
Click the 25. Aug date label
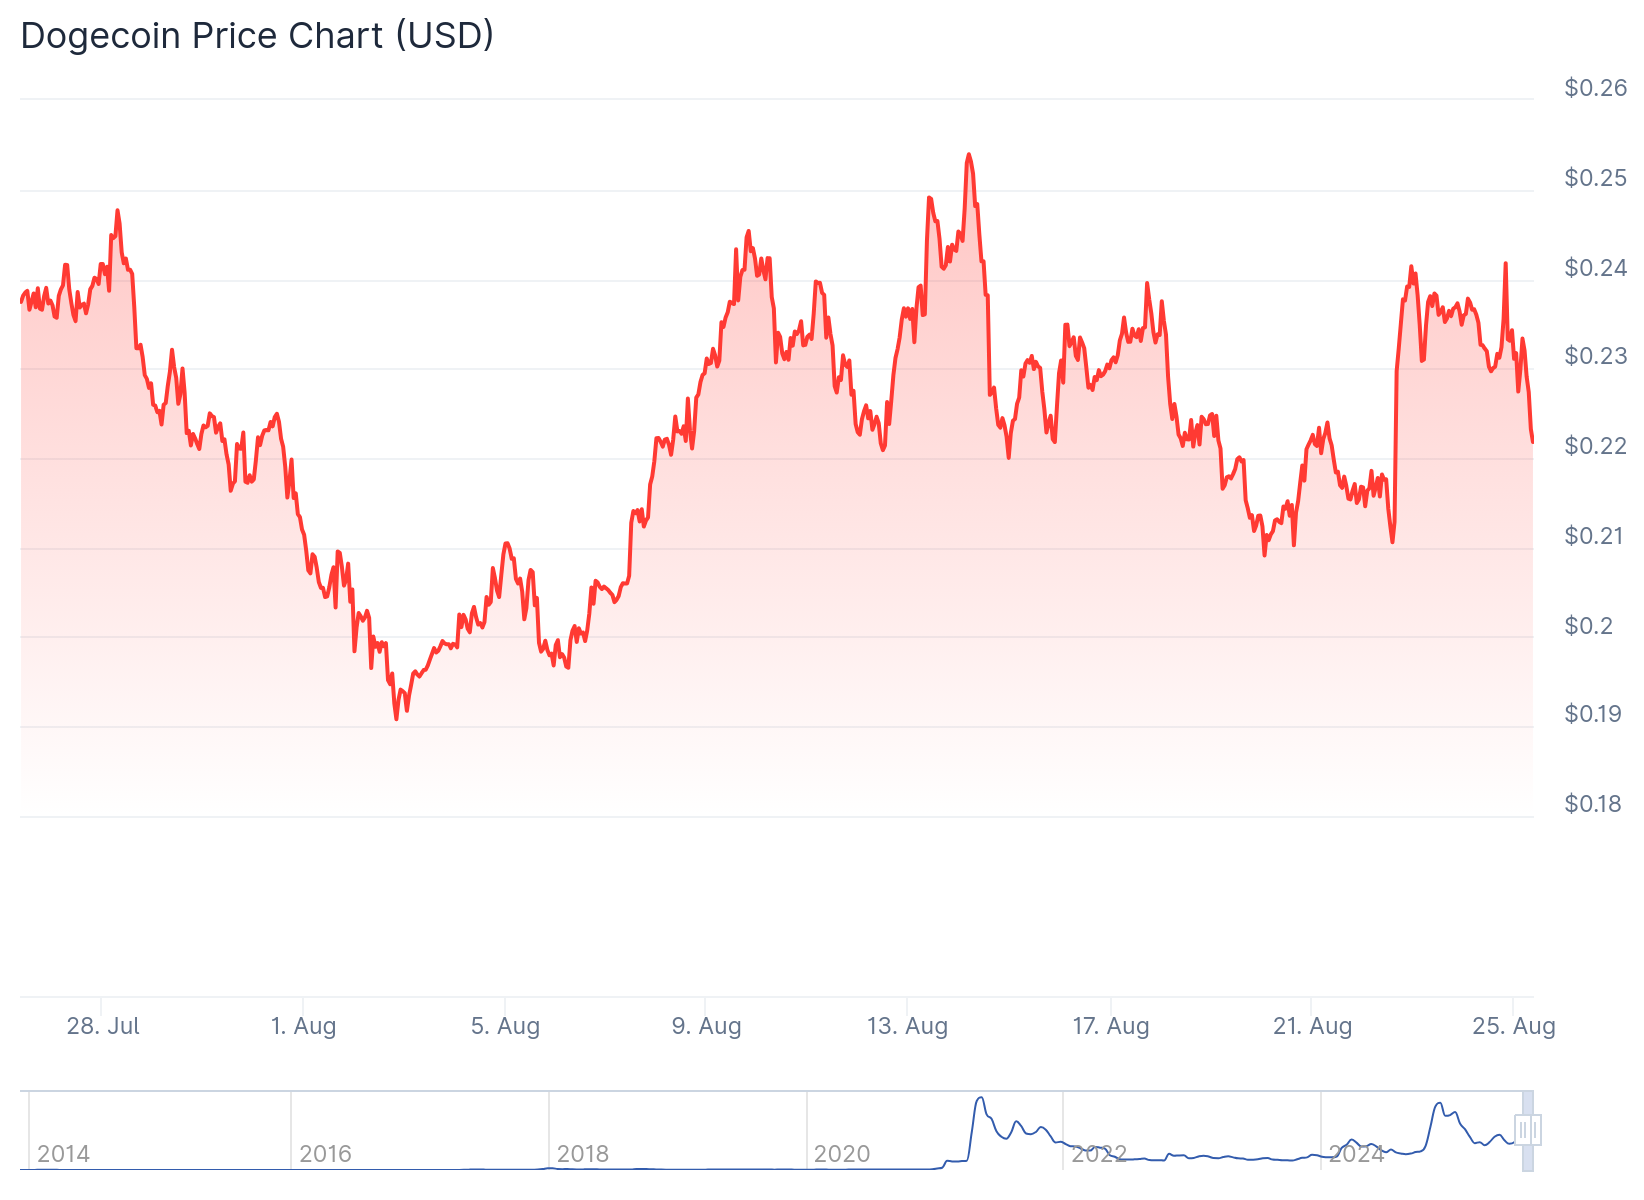coord(1514,1026)
